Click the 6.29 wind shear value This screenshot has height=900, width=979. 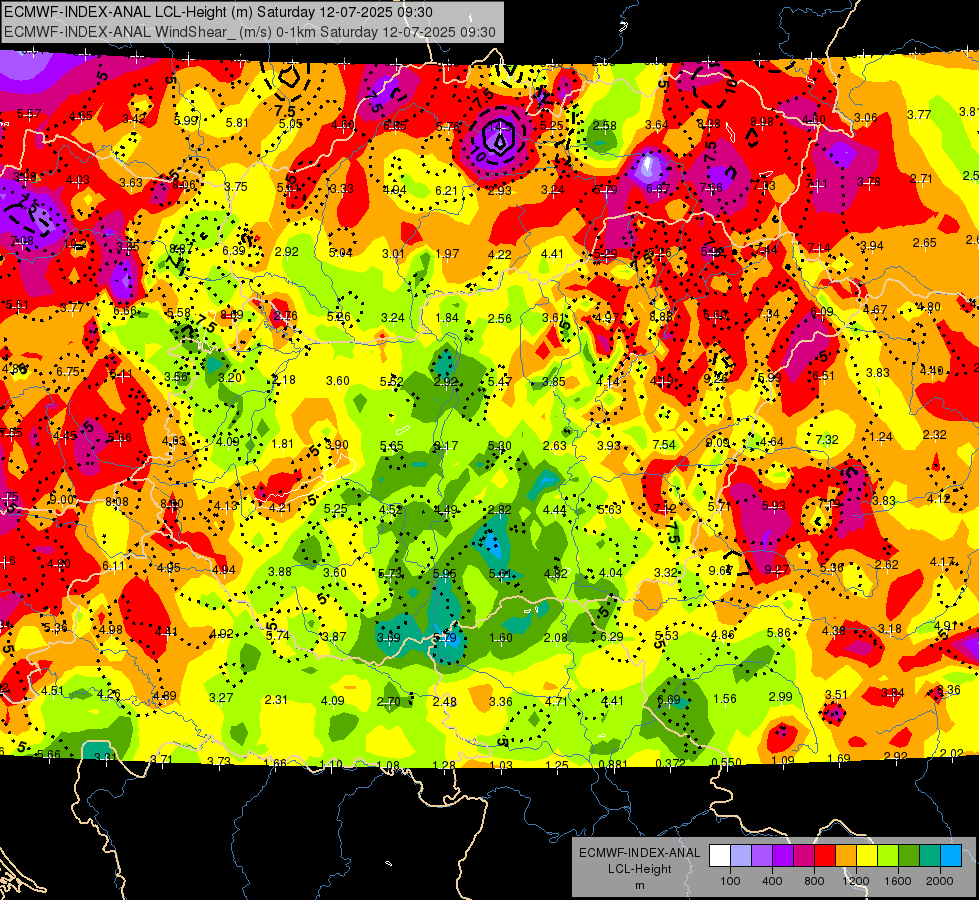[611, 636]
